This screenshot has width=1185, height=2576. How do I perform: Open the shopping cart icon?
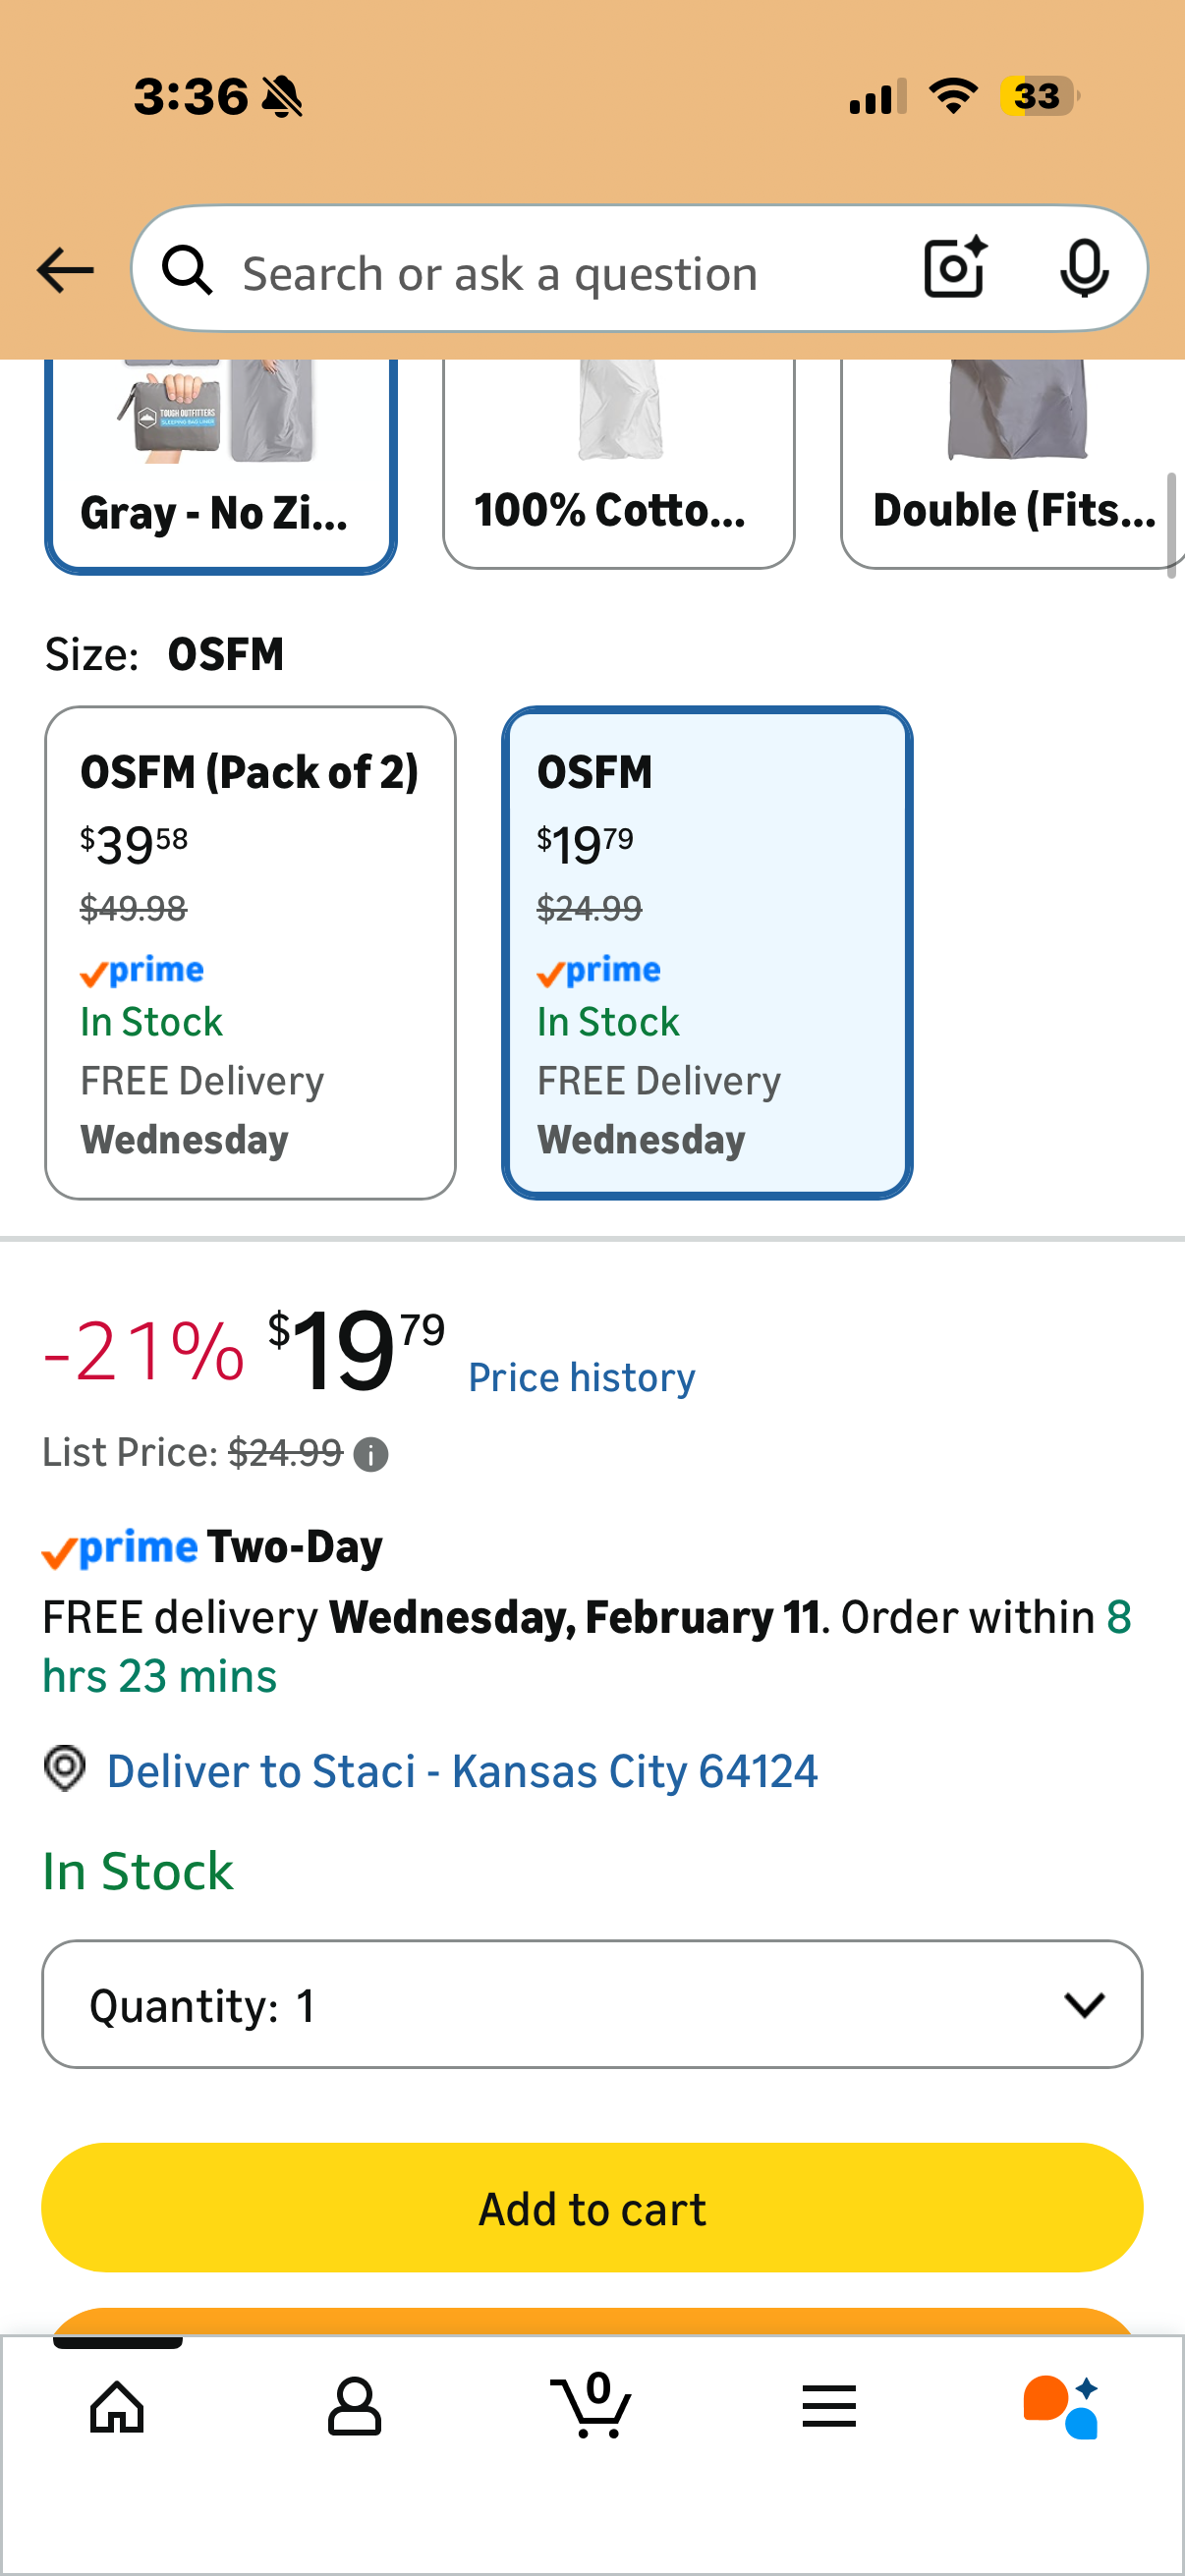(591, 2407)
